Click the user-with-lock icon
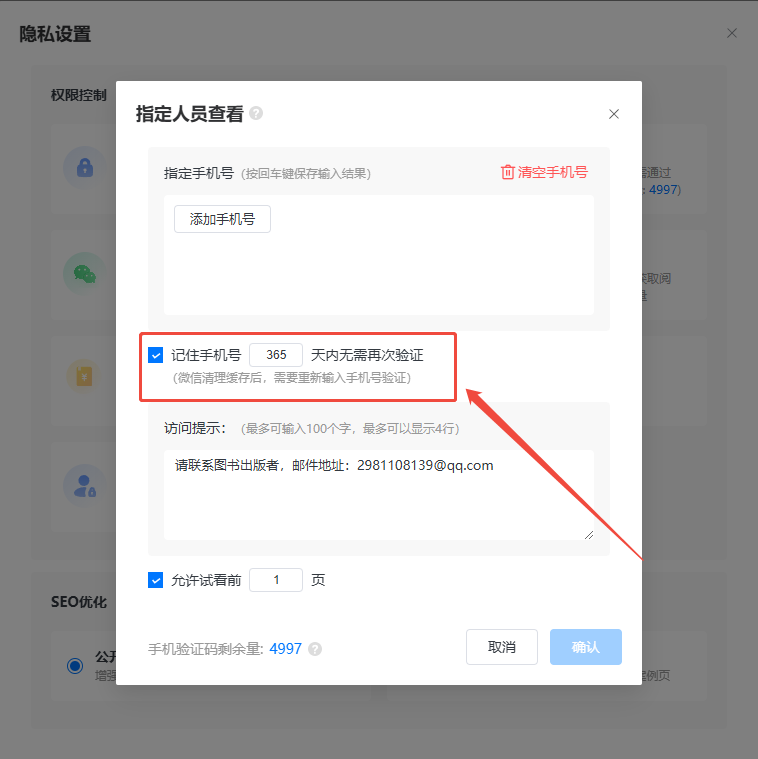The height and width of the screenshot is (759, 758). 85,486
